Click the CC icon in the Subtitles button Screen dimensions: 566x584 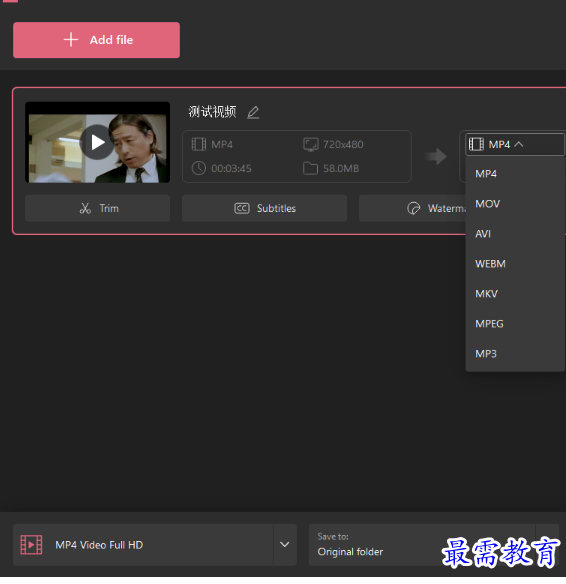[242, 208]
